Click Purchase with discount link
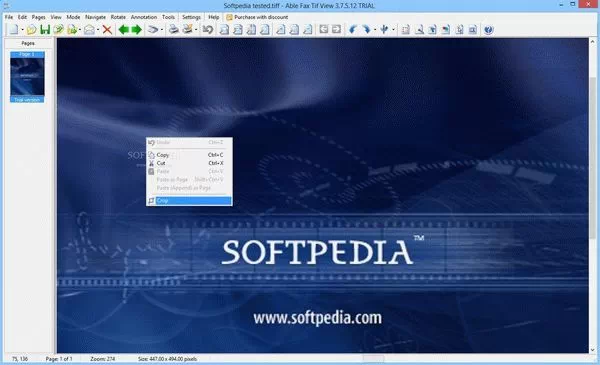The width and height of the screenshot is (600, 365). pos(257,17)
